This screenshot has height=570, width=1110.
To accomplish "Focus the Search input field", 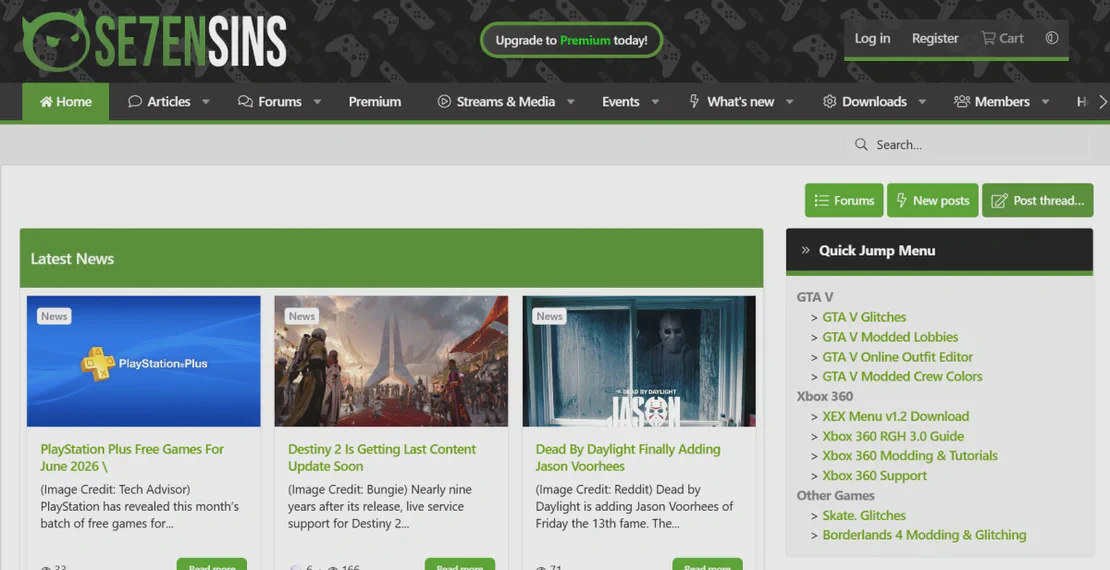I will tap(967, 144).
